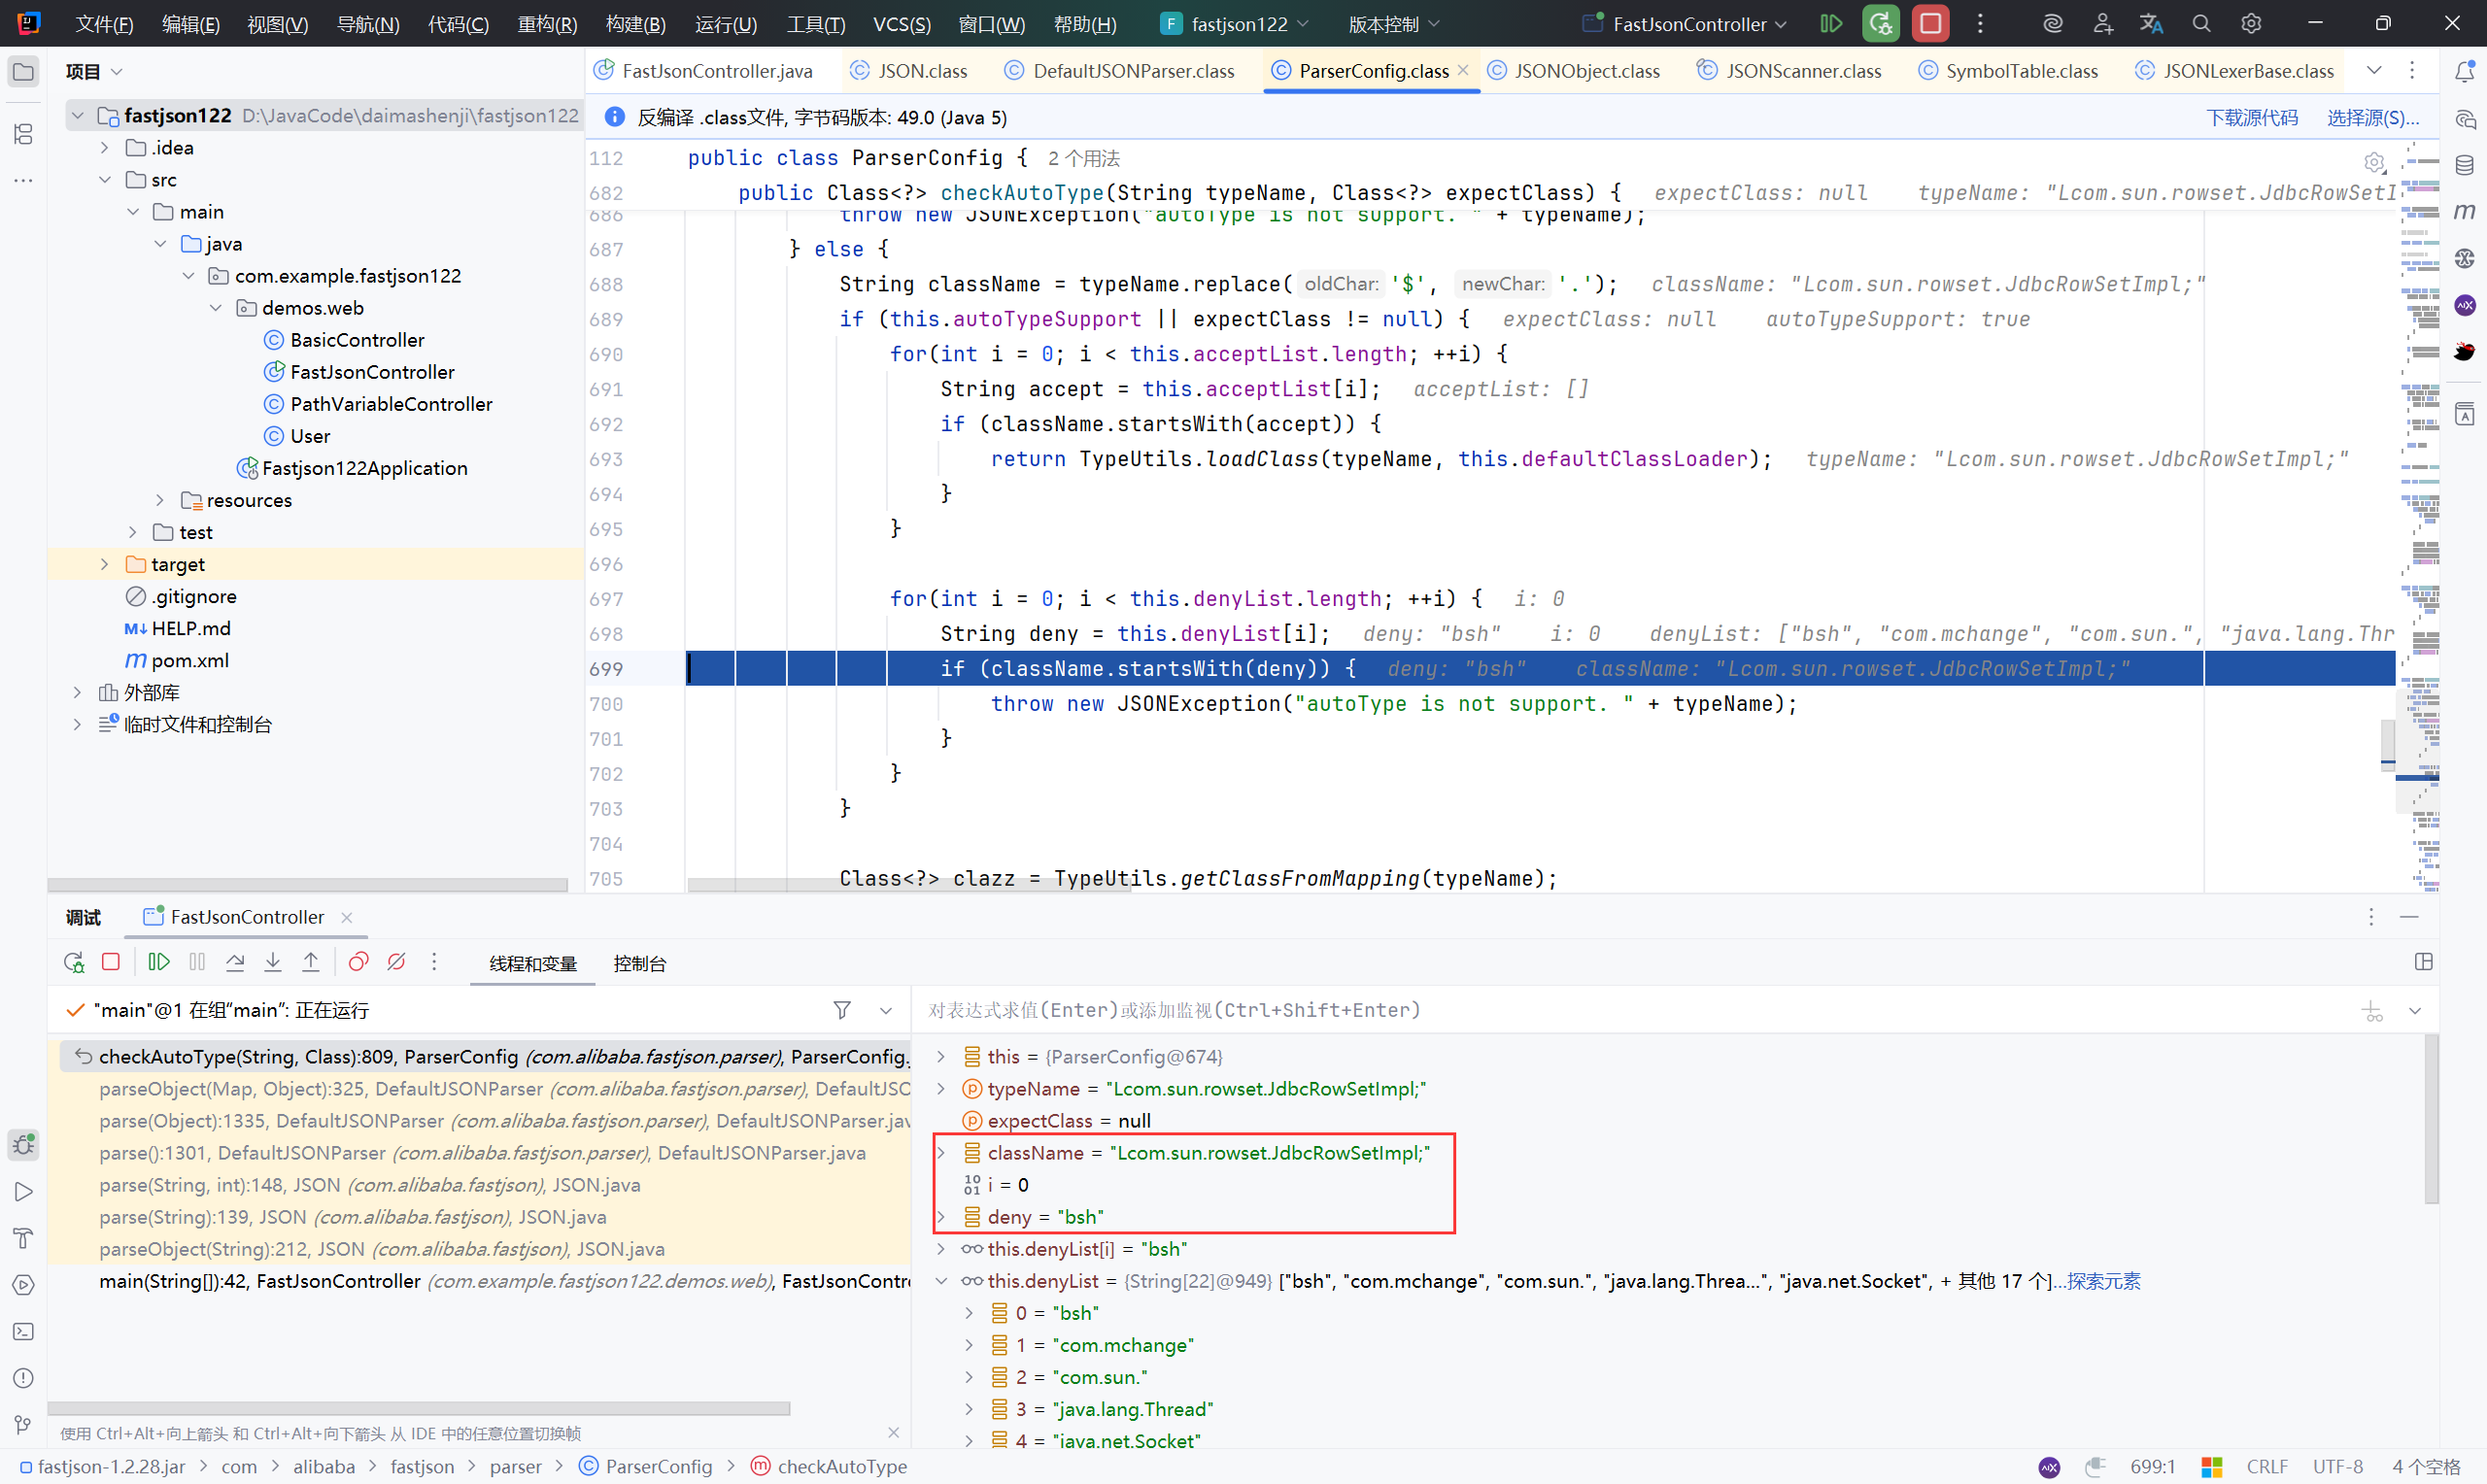The height and width of the screenshot is (1484, 2487).
Task: Click the evaluate expression input field
Action: pyautogui.click(x=1600, y=1010)
